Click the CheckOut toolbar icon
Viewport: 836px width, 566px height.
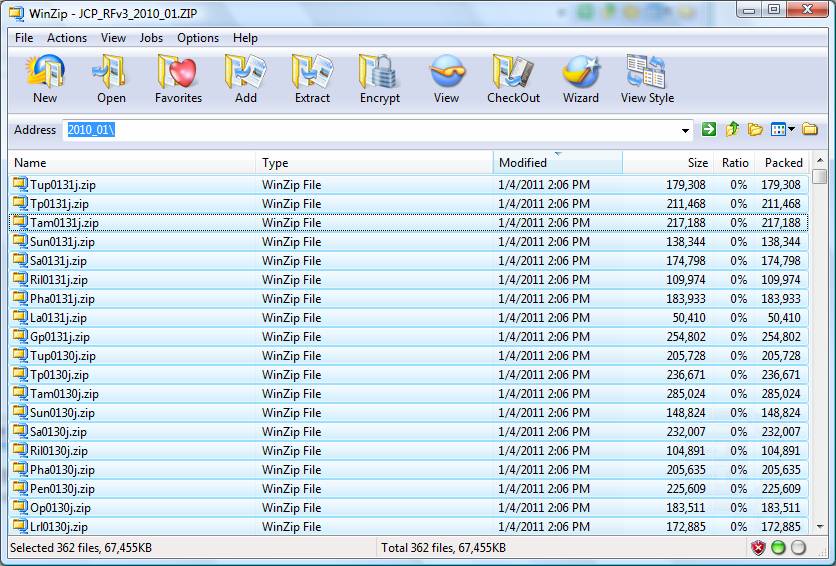(x=513, y=72)
